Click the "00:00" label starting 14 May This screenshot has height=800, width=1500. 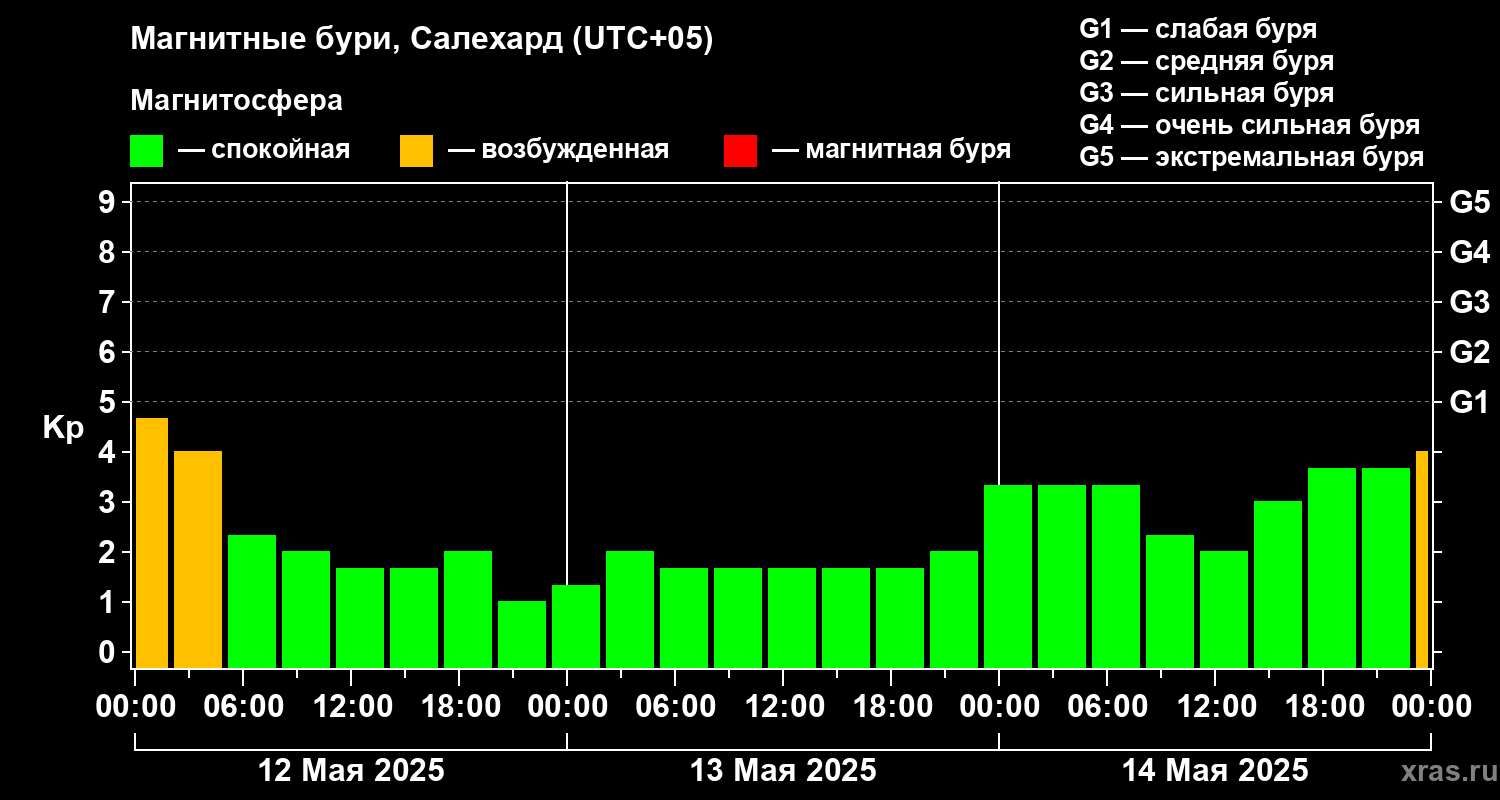[x=999, y=707]
